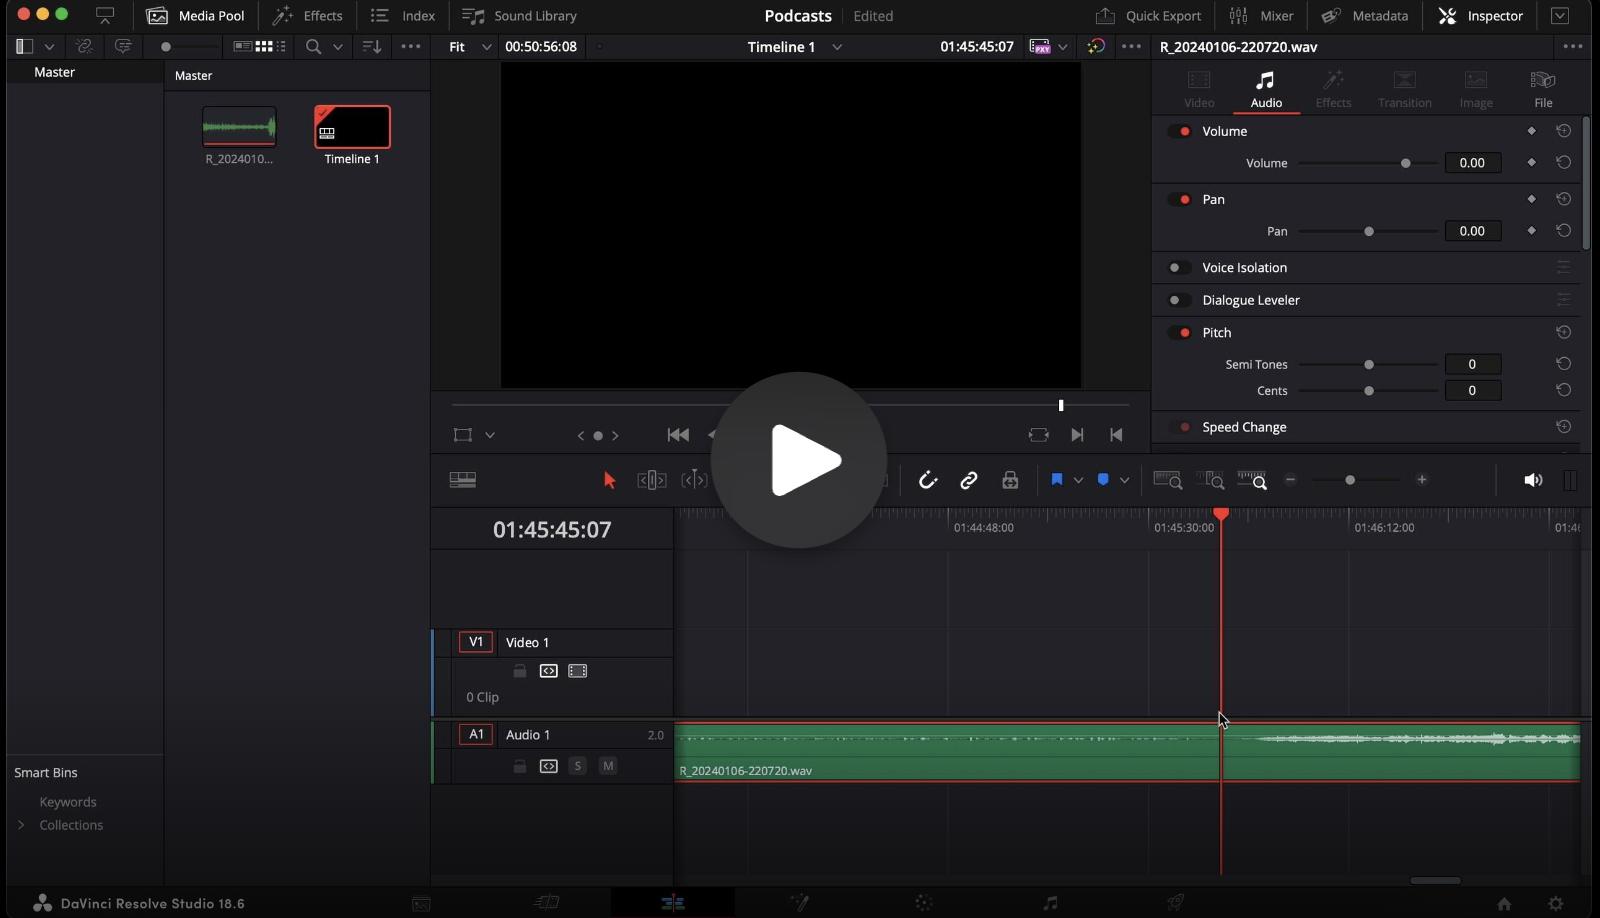Add a blue marker at the playhead
The height and width of the screenshot is (918, 1600).
click(1103, 480)
